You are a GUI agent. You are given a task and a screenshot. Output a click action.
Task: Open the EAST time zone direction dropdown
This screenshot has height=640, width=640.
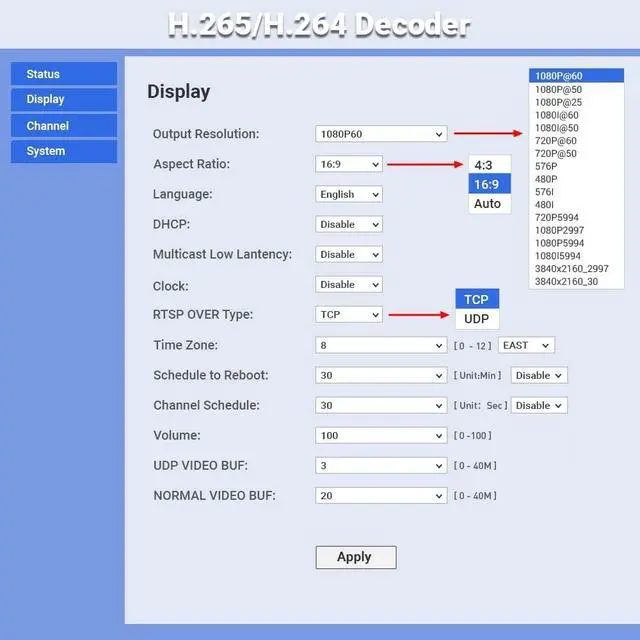tap(526, 345)
